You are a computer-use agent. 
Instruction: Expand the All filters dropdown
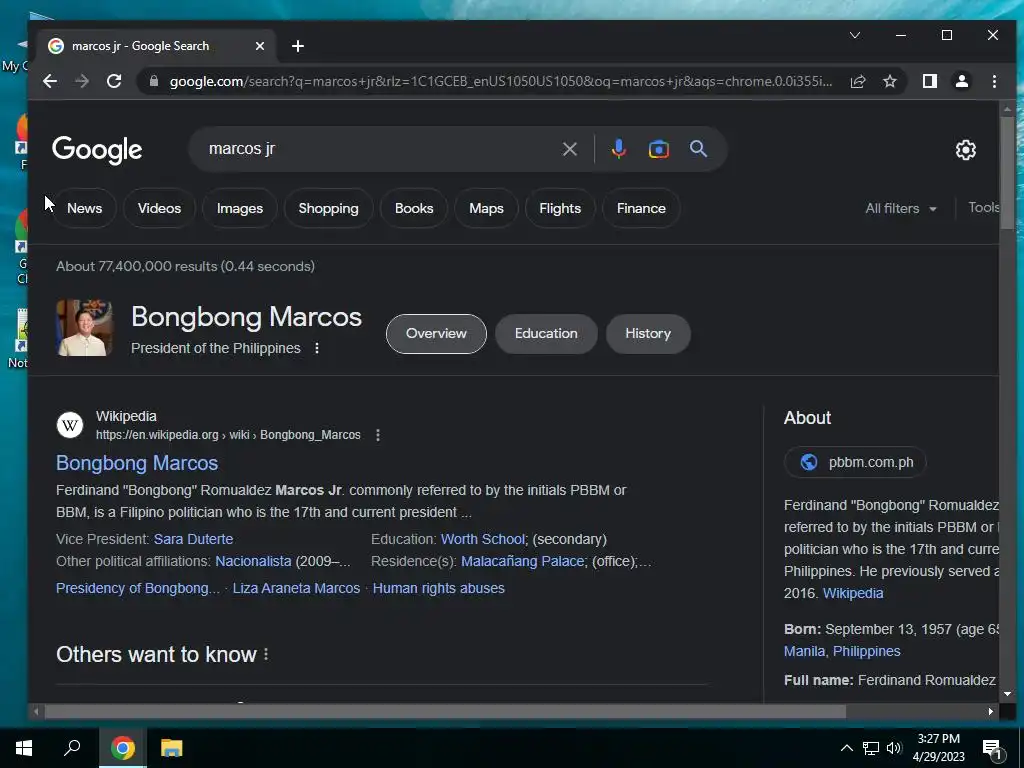coord(901,208)
